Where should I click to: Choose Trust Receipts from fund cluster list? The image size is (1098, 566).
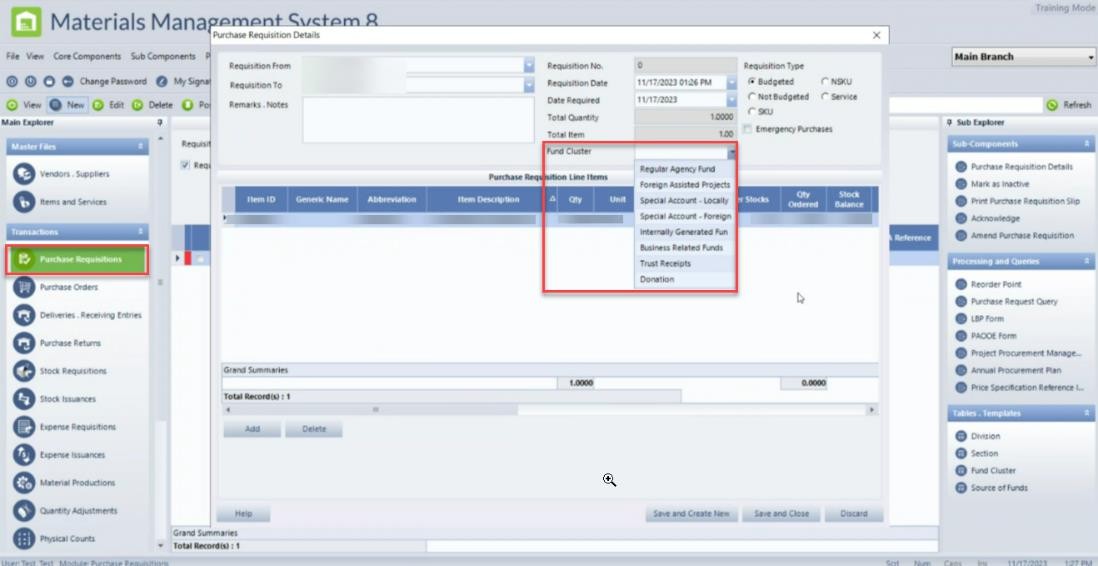click(x=665, y=264)
